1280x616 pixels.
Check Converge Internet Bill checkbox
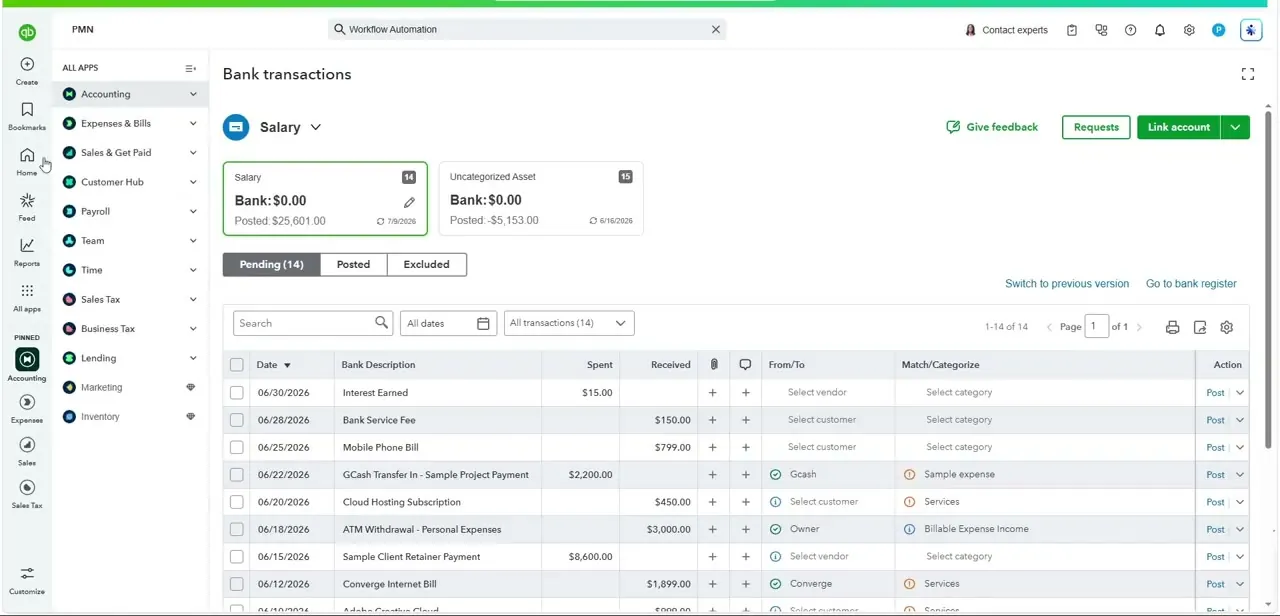237,584
